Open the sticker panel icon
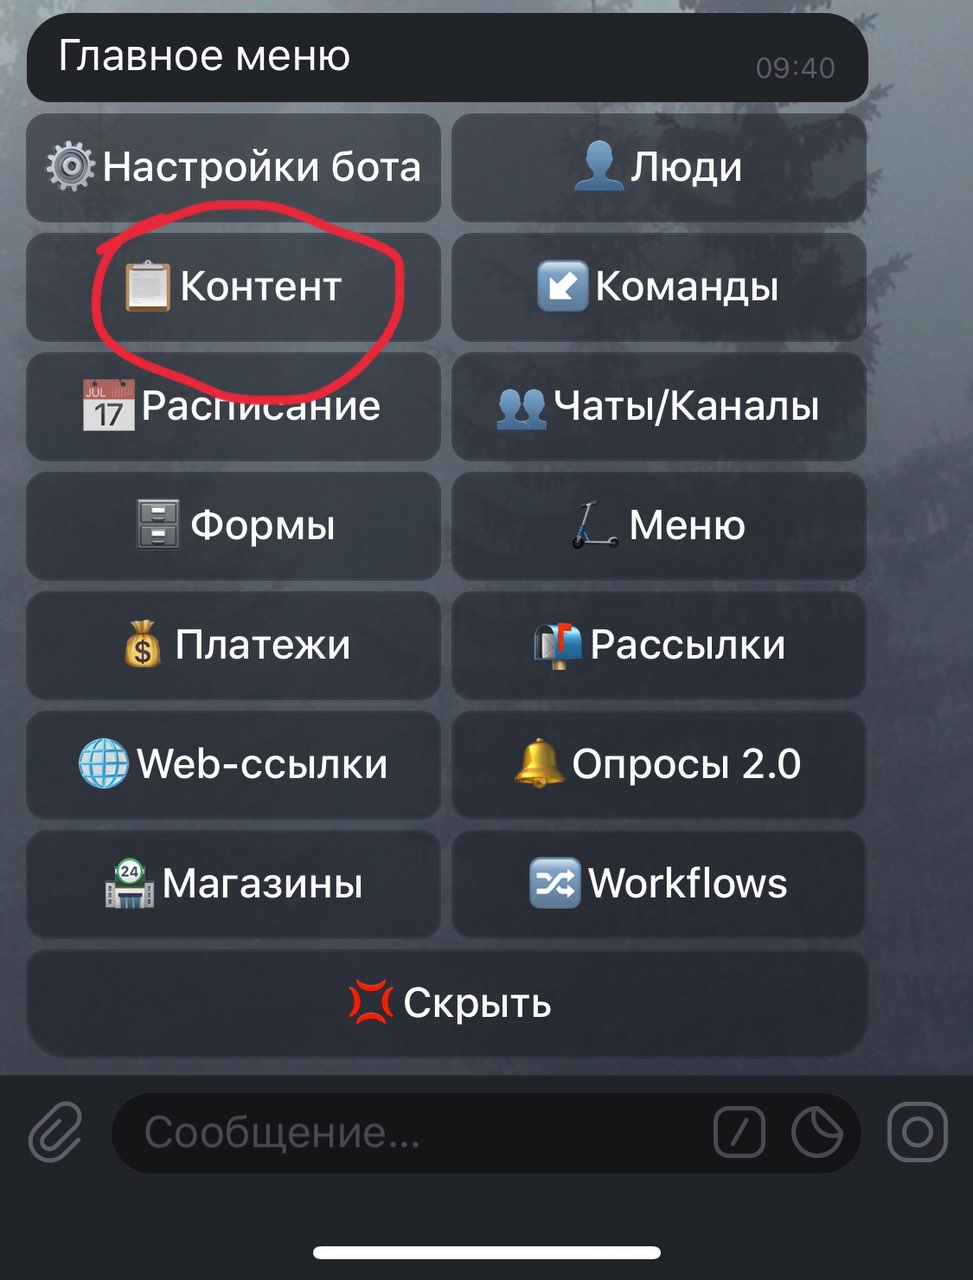Screen dimensions: 973x1280 coord(817,1133)
